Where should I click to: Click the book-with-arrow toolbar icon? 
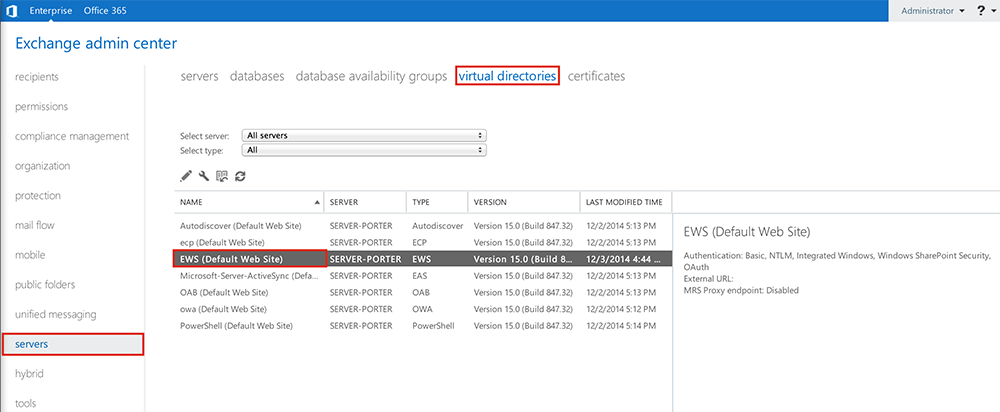pos(222,176)
